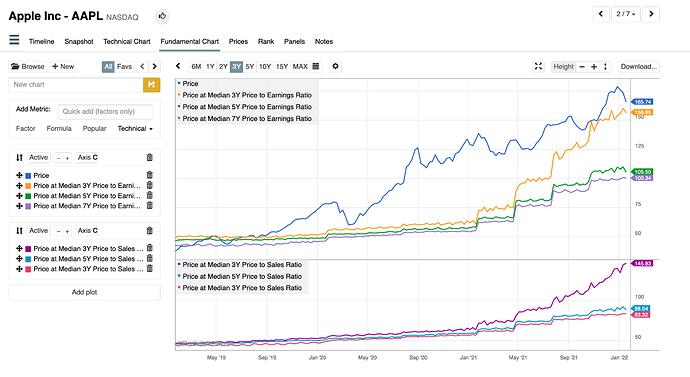Viewport: 690px width, 377px height.
Task: Click Axis C on first plot group
Action: click(x=87, y=157)
